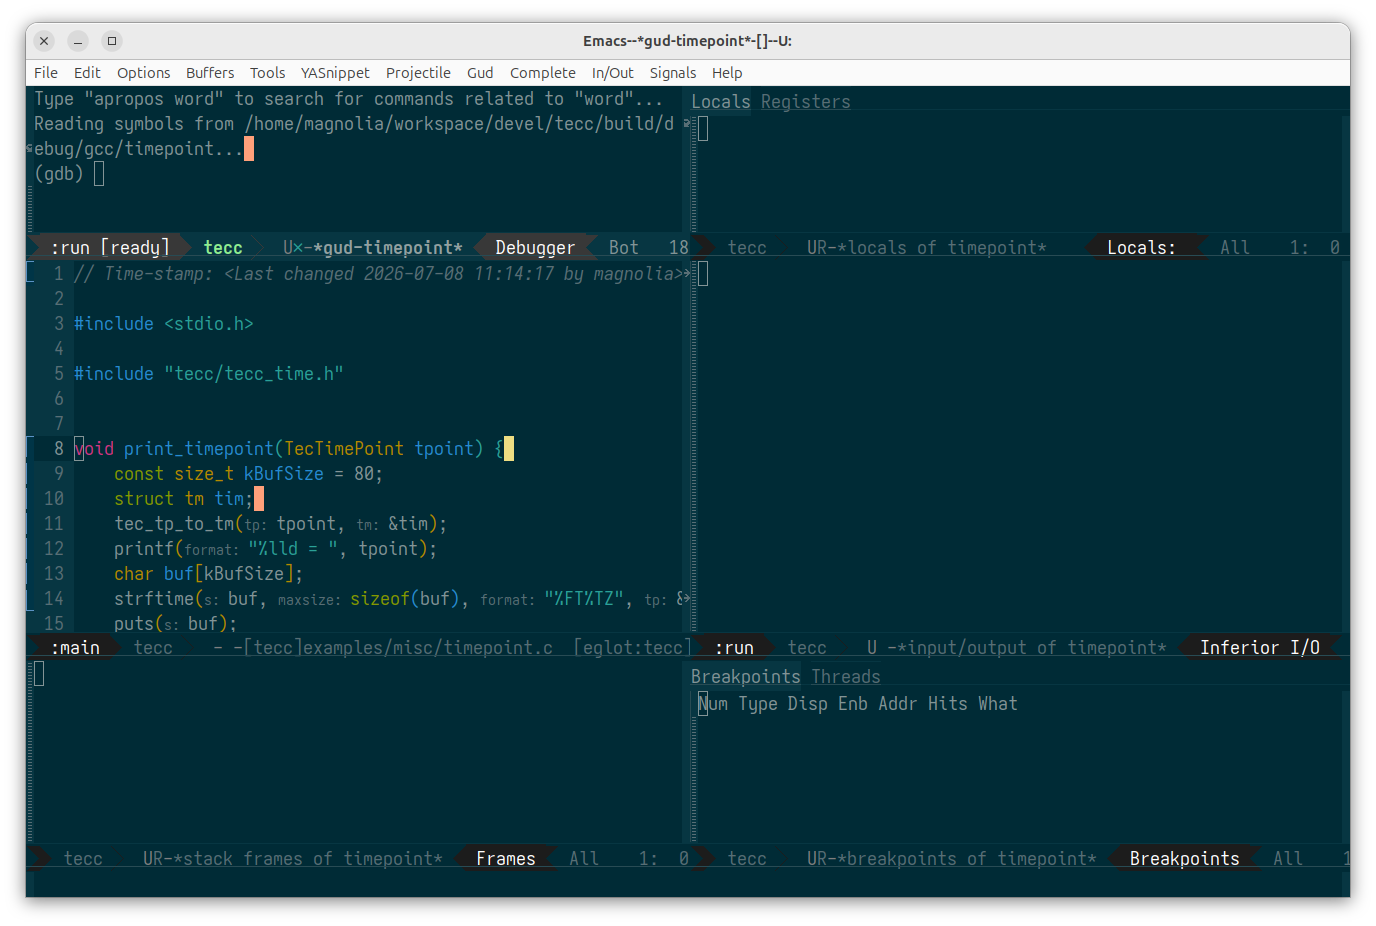This screenshot has width=1376, height=926.
Task: Open the Complete menu
Action: (542, 73)
